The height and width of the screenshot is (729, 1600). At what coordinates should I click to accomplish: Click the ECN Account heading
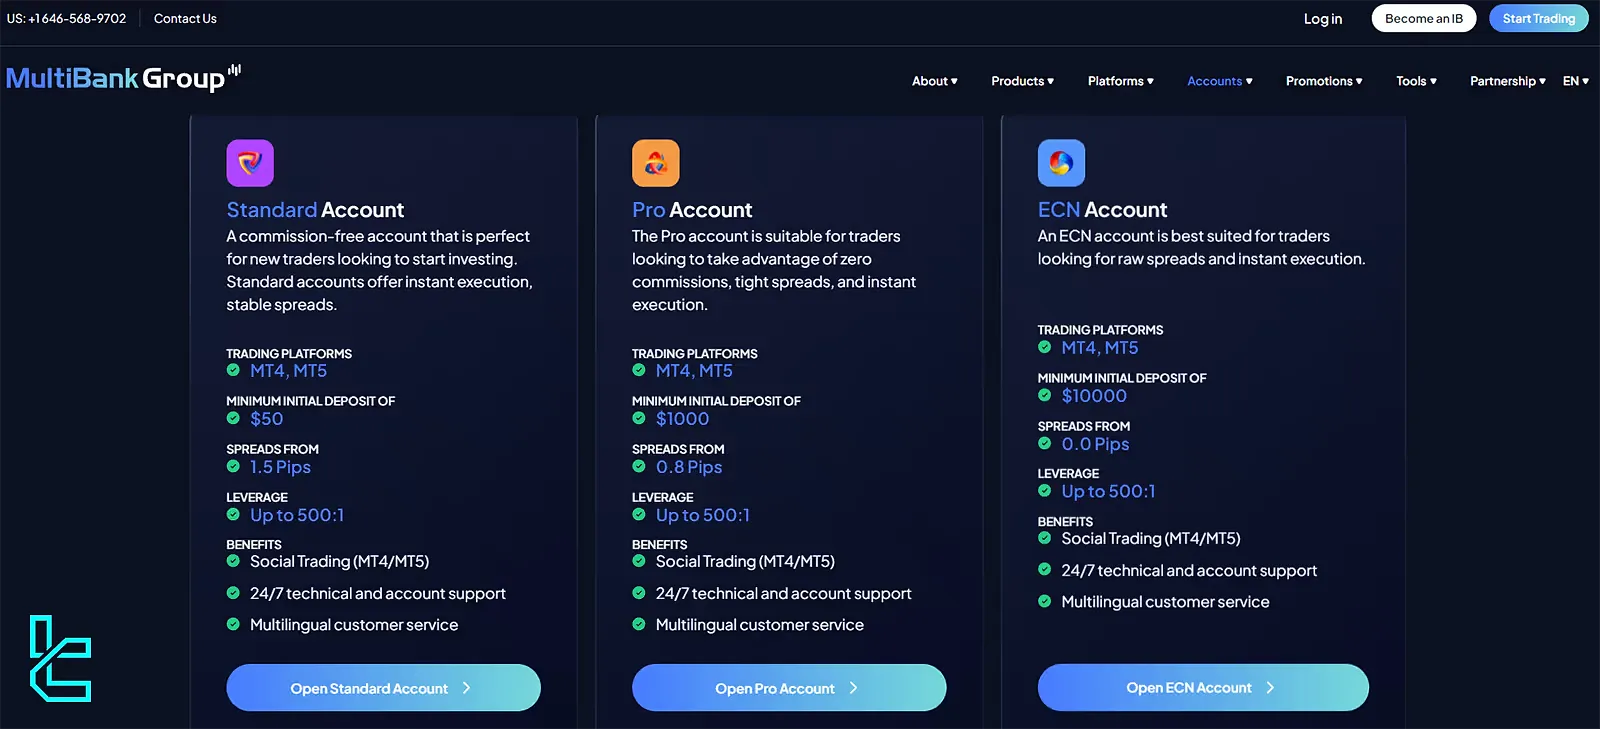[x=1102, y=210]
